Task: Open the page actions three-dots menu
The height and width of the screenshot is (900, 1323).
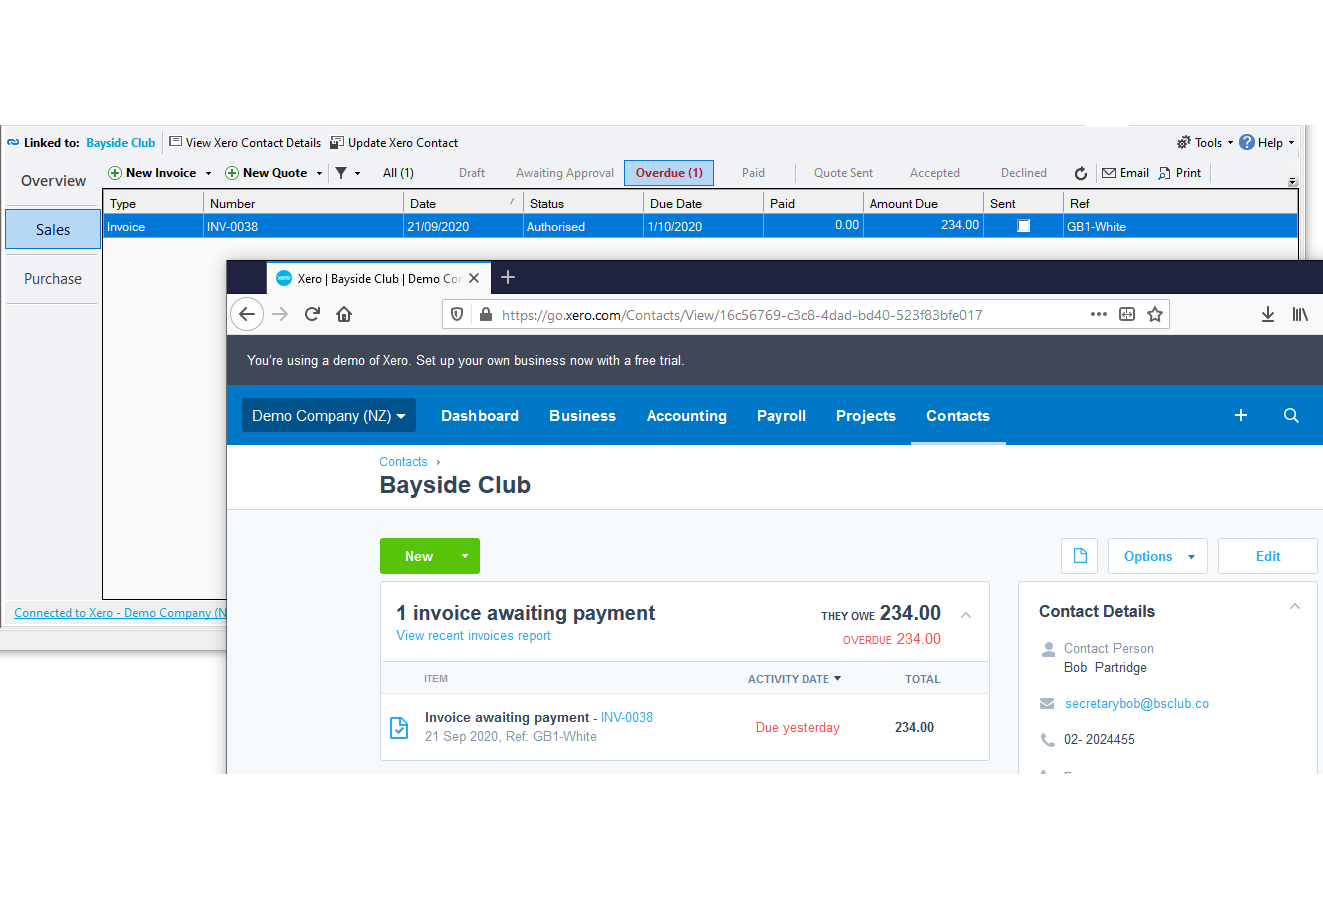Action: click(x=1099, y=314)
